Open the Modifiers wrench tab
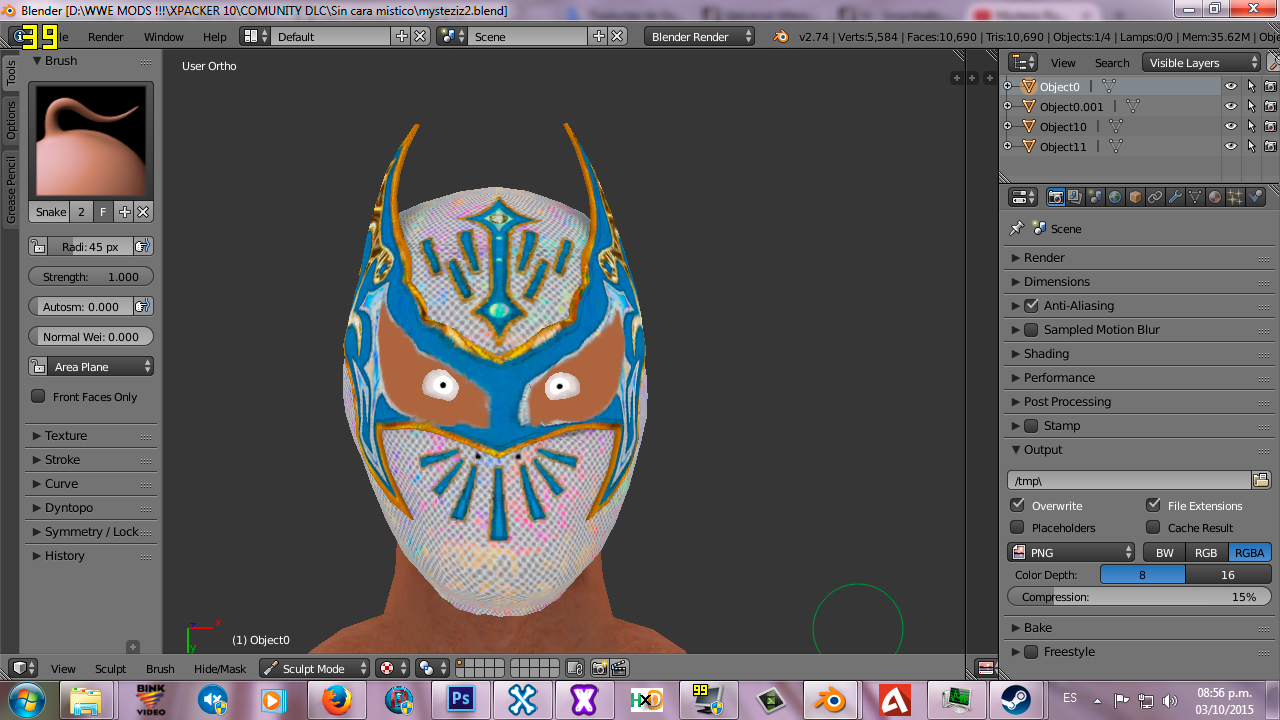This screenshot has height=720, width=1280. pos(1175,197)
